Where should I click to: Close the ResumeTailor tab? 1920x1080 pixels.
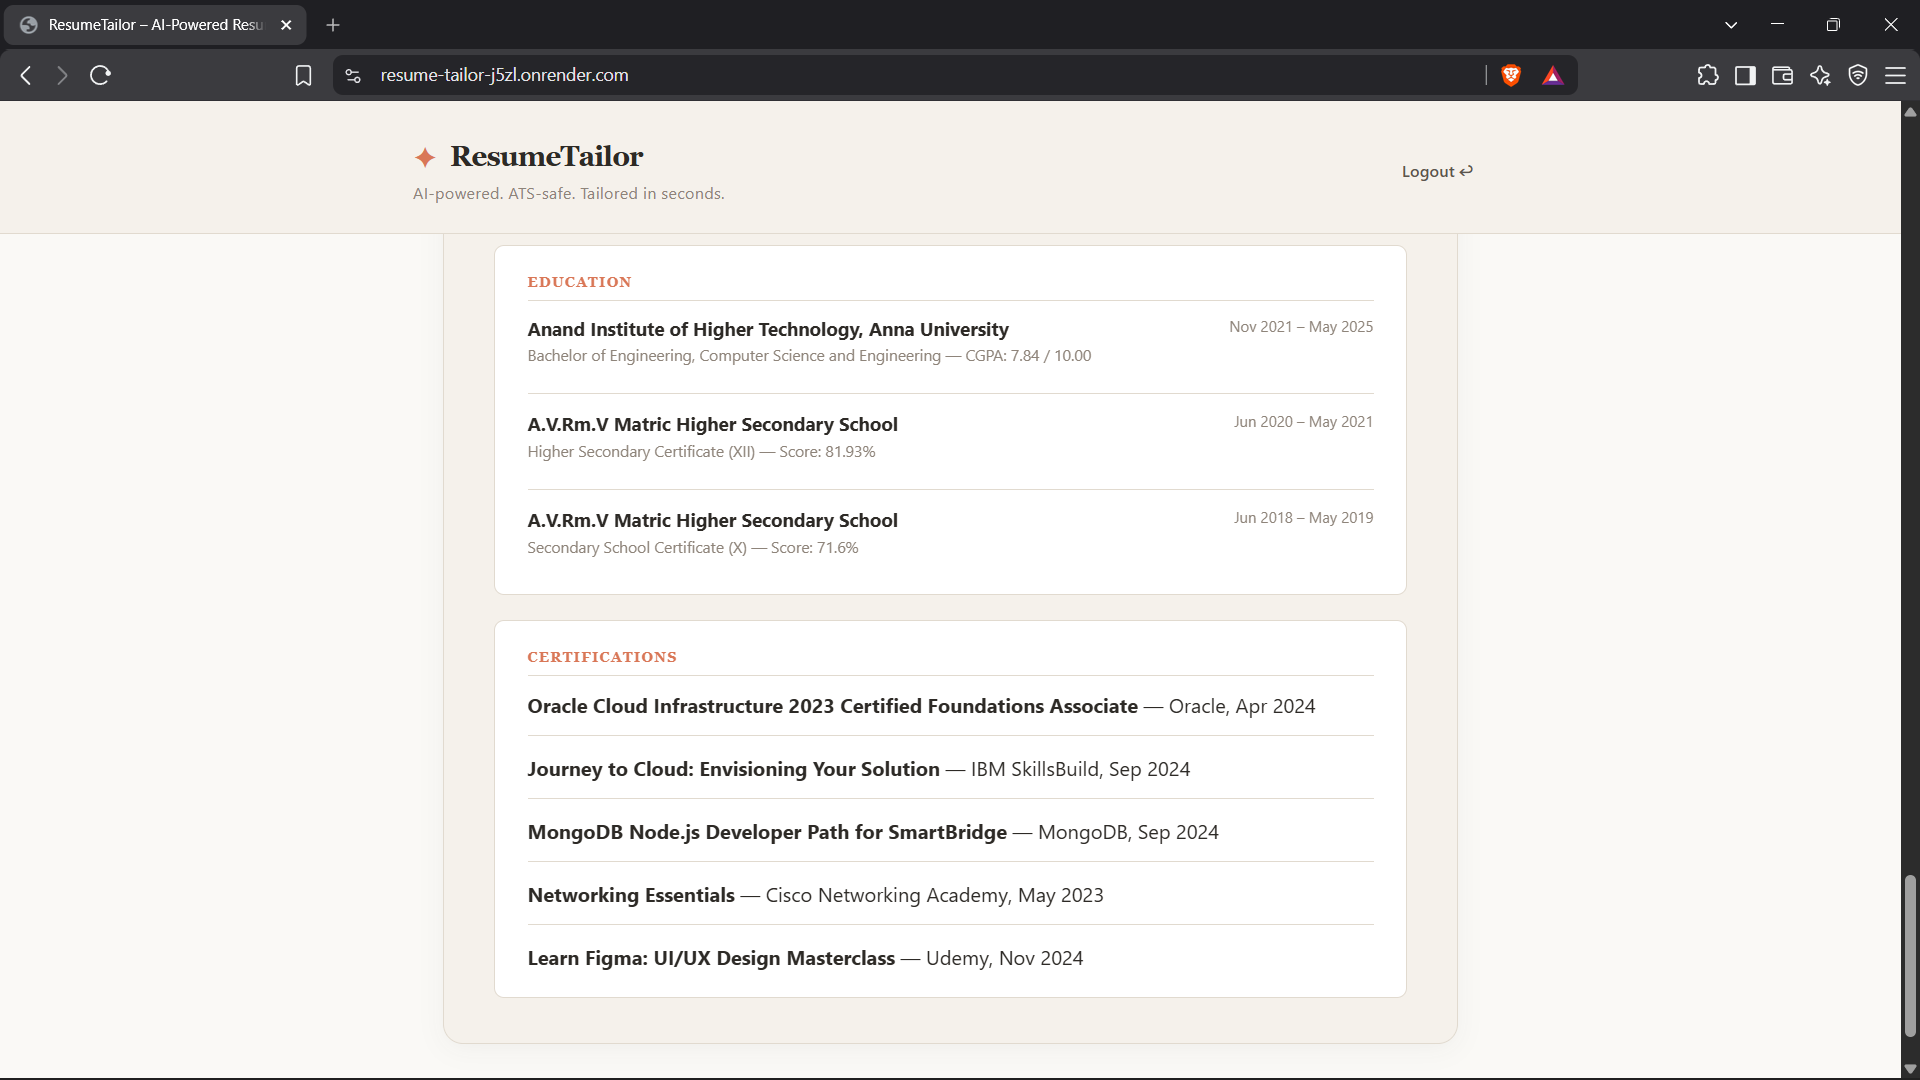pos(286,25)
